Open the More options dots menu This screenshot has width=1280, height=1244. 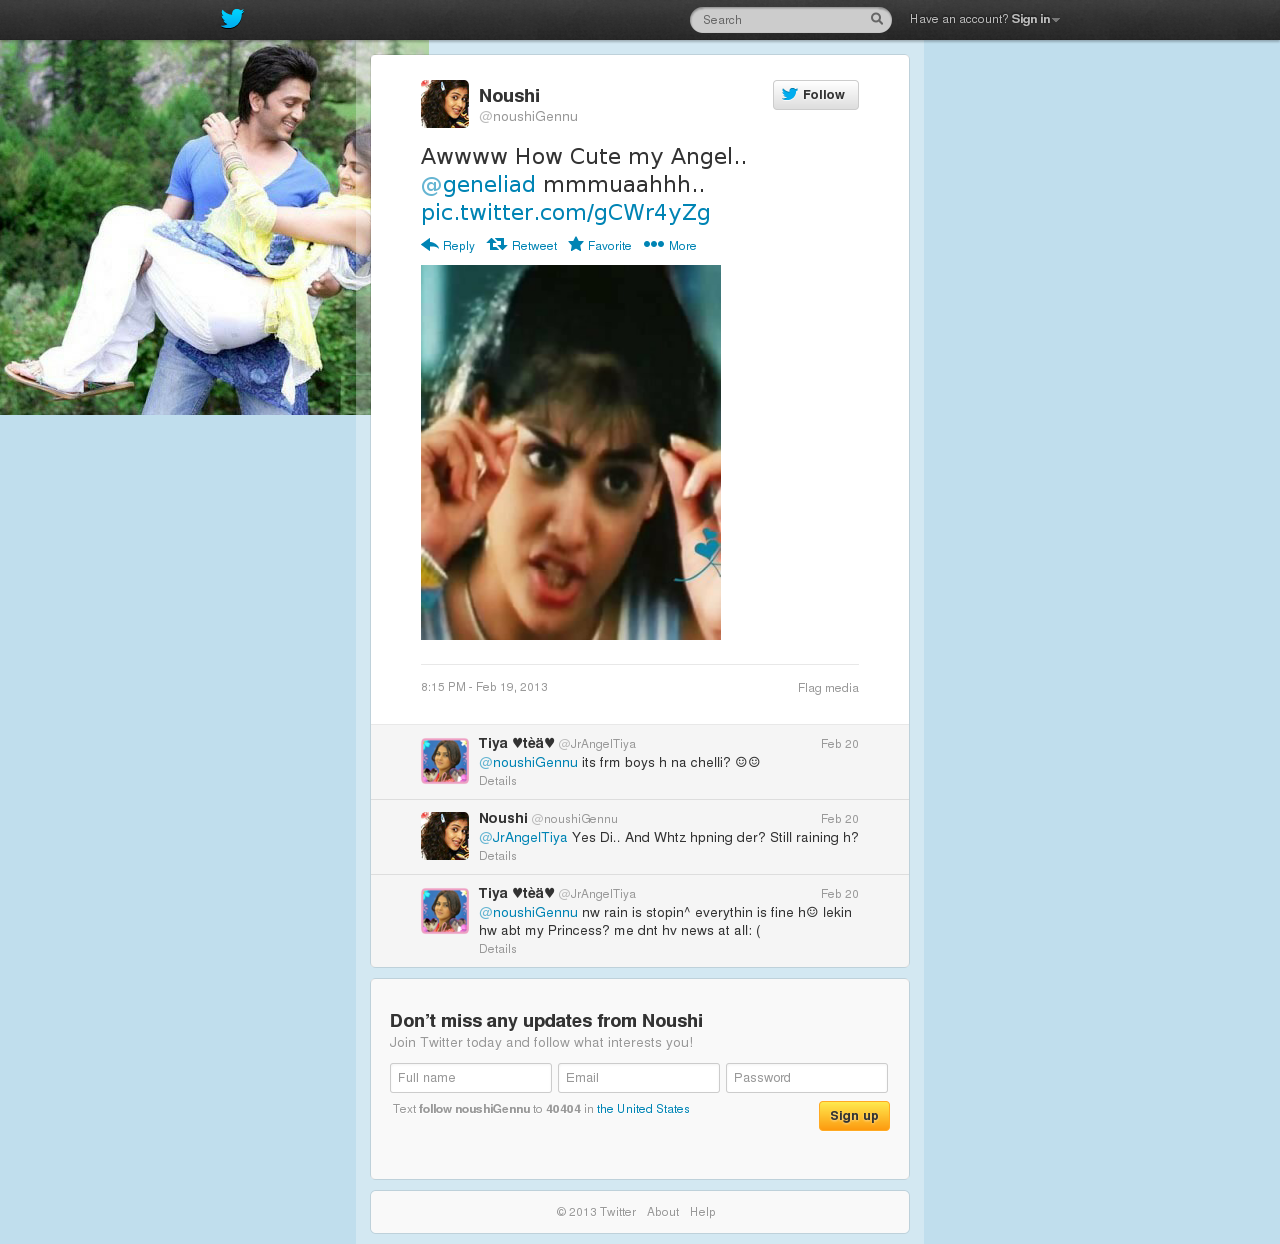pyautogui.click(x=654, y=245)
